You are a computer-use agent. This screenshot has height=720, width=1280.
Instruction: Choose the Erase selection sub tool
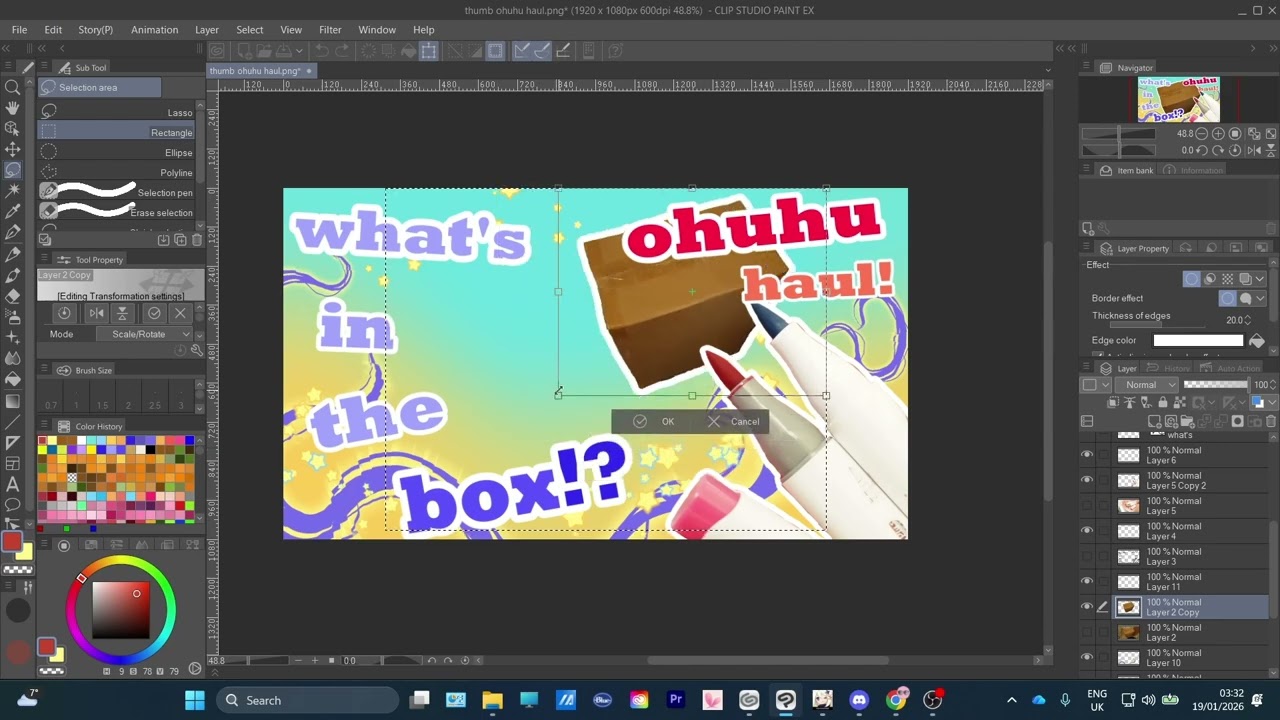(x=117, y=212)
